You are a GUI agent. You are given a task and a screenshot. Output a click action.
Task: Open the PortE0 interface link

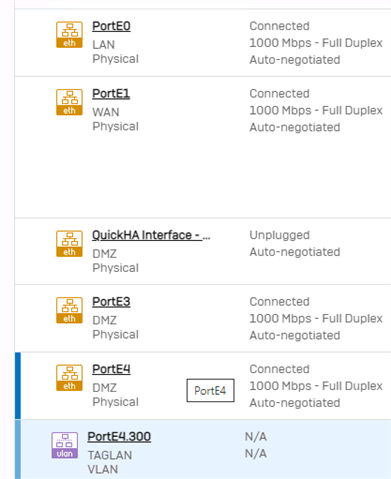pyautogui.click(x=111, y=26)
